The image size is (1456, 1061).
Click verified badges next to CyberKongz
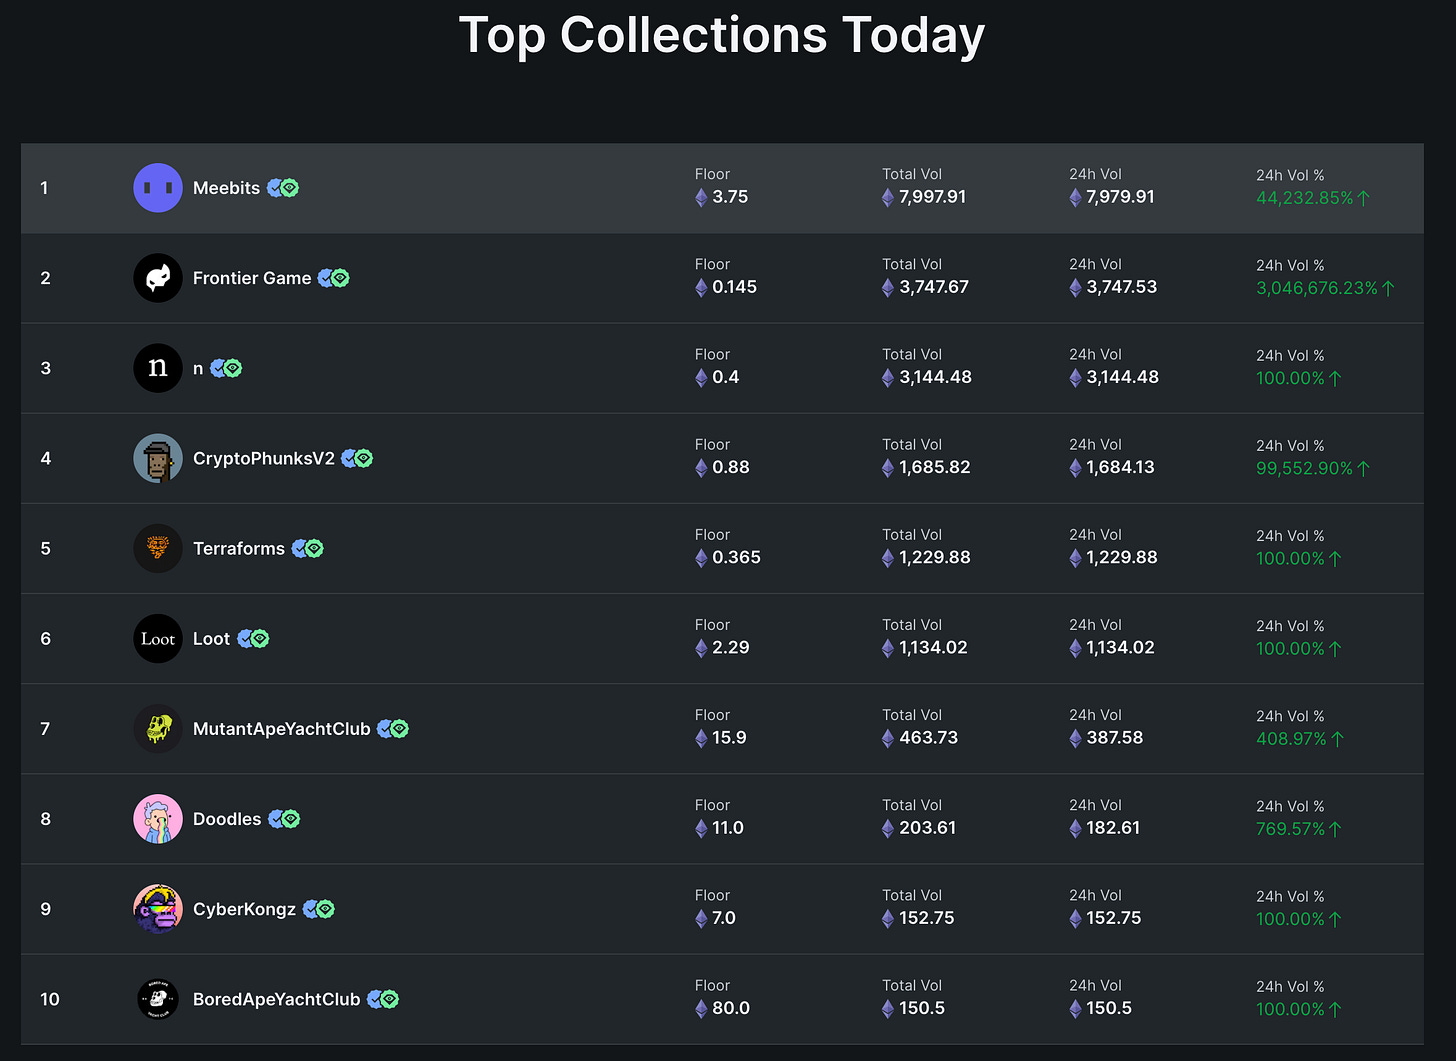coord(319,908)
